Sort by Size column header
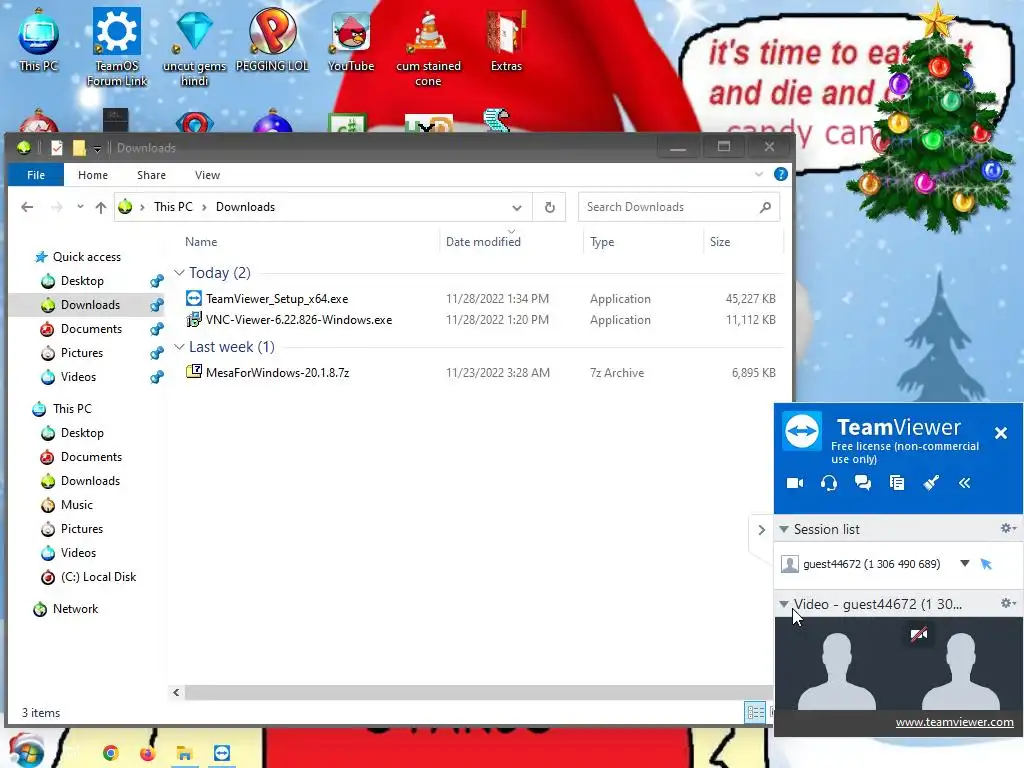Image resolution: width=1024 pixels, height=768 pixels. tap(720, 242)
